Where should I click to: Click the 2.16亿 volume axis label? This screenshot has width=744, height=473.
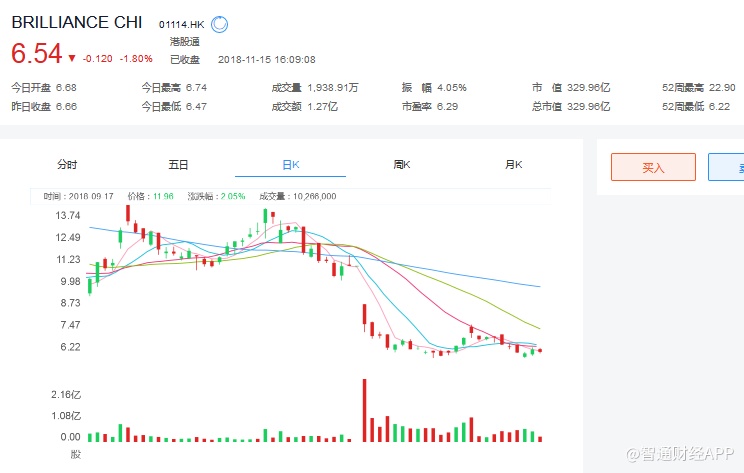[66, 396]
